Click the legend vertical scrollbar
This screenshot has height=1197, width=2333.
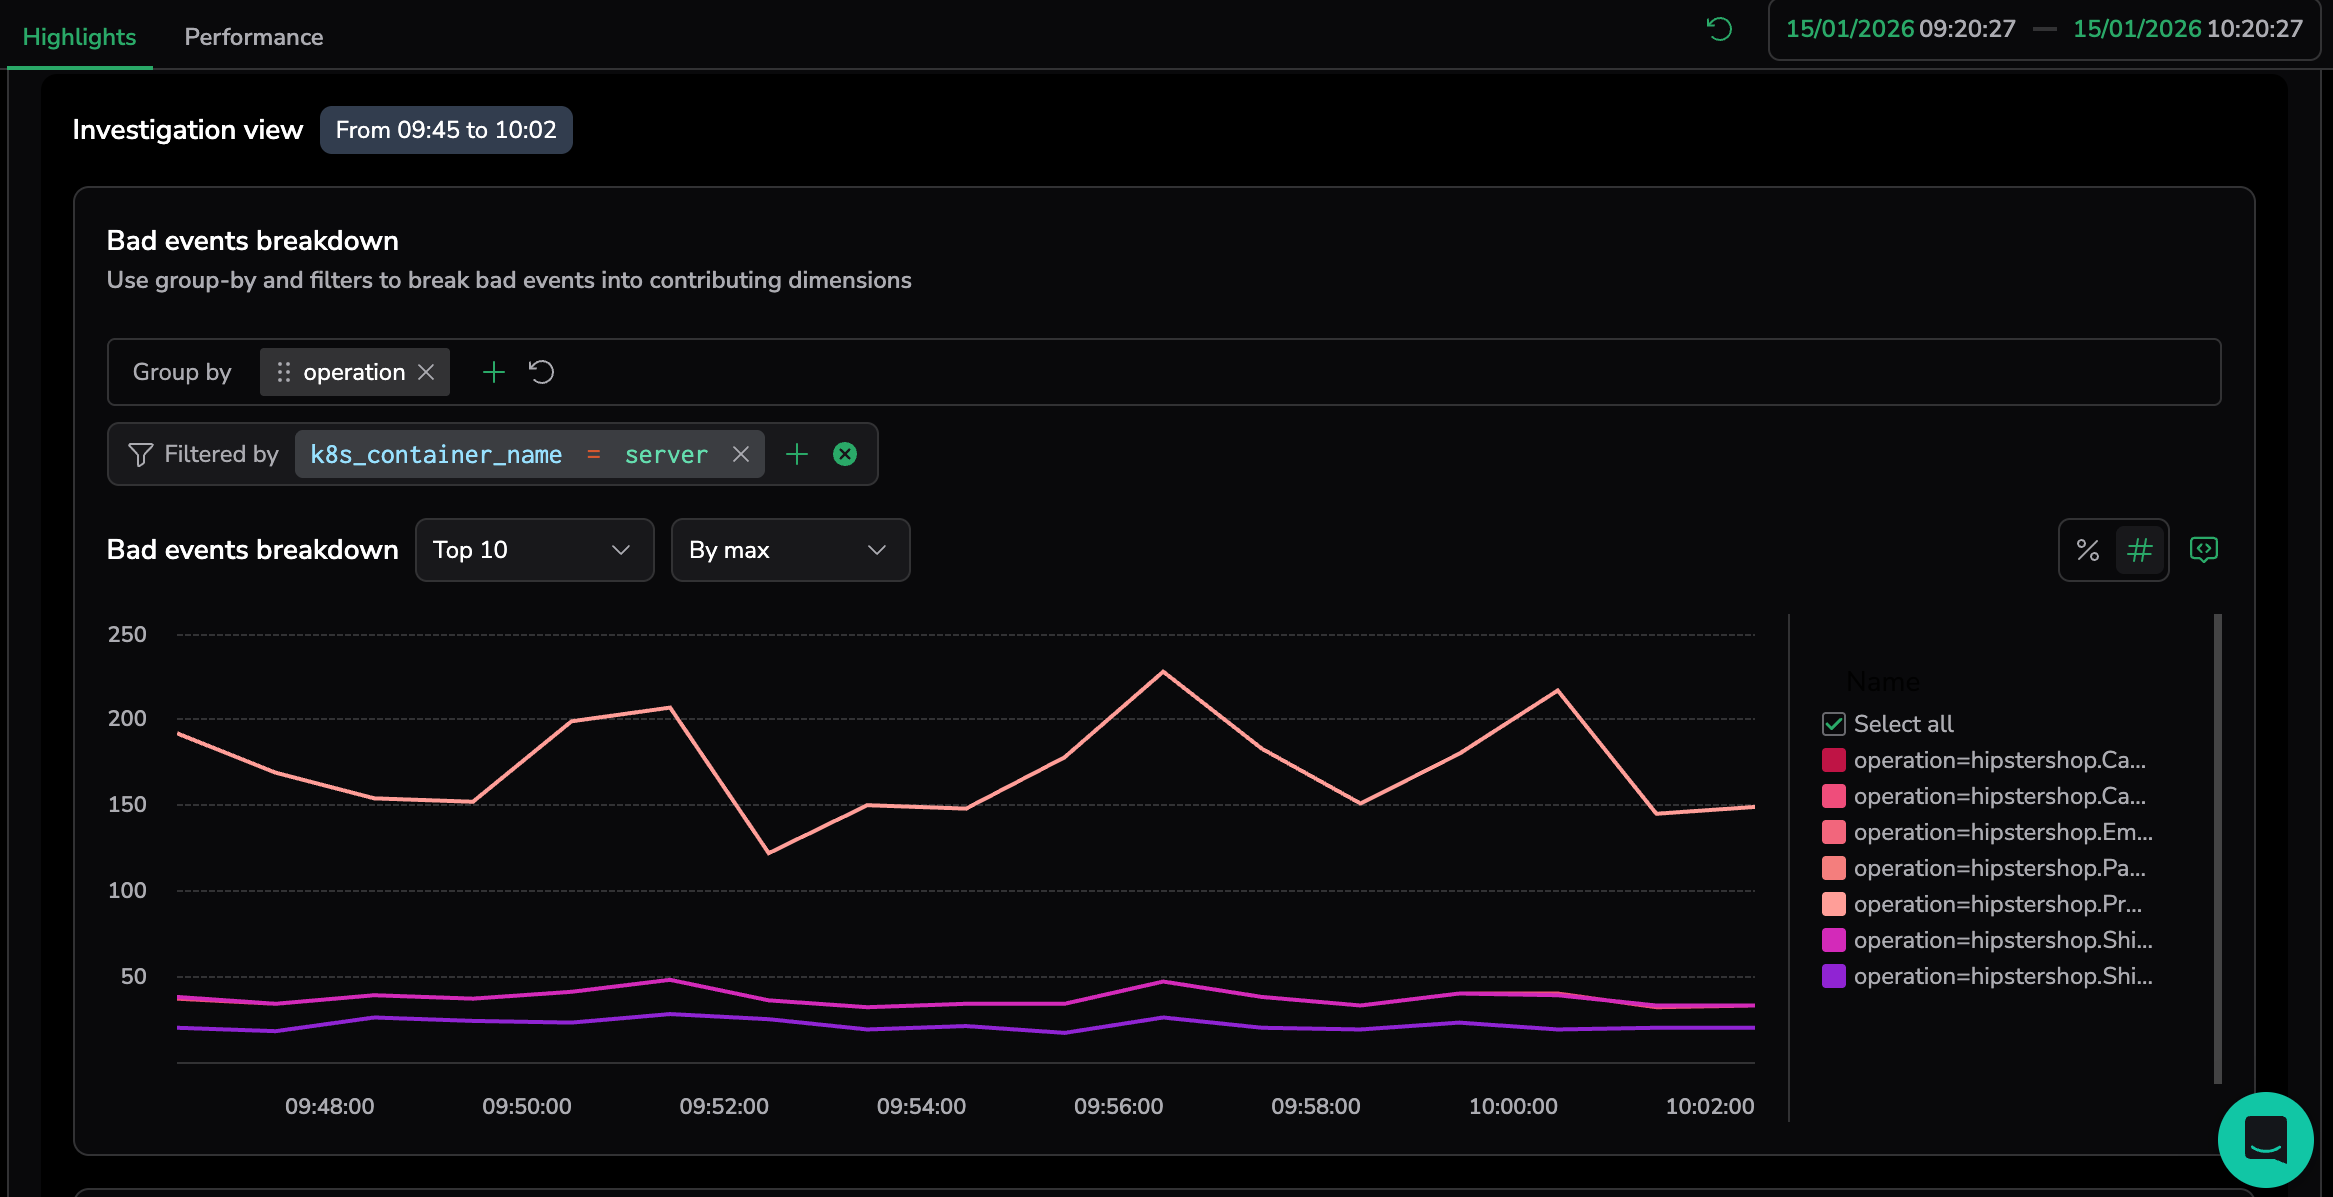(x=2217, y=848)
